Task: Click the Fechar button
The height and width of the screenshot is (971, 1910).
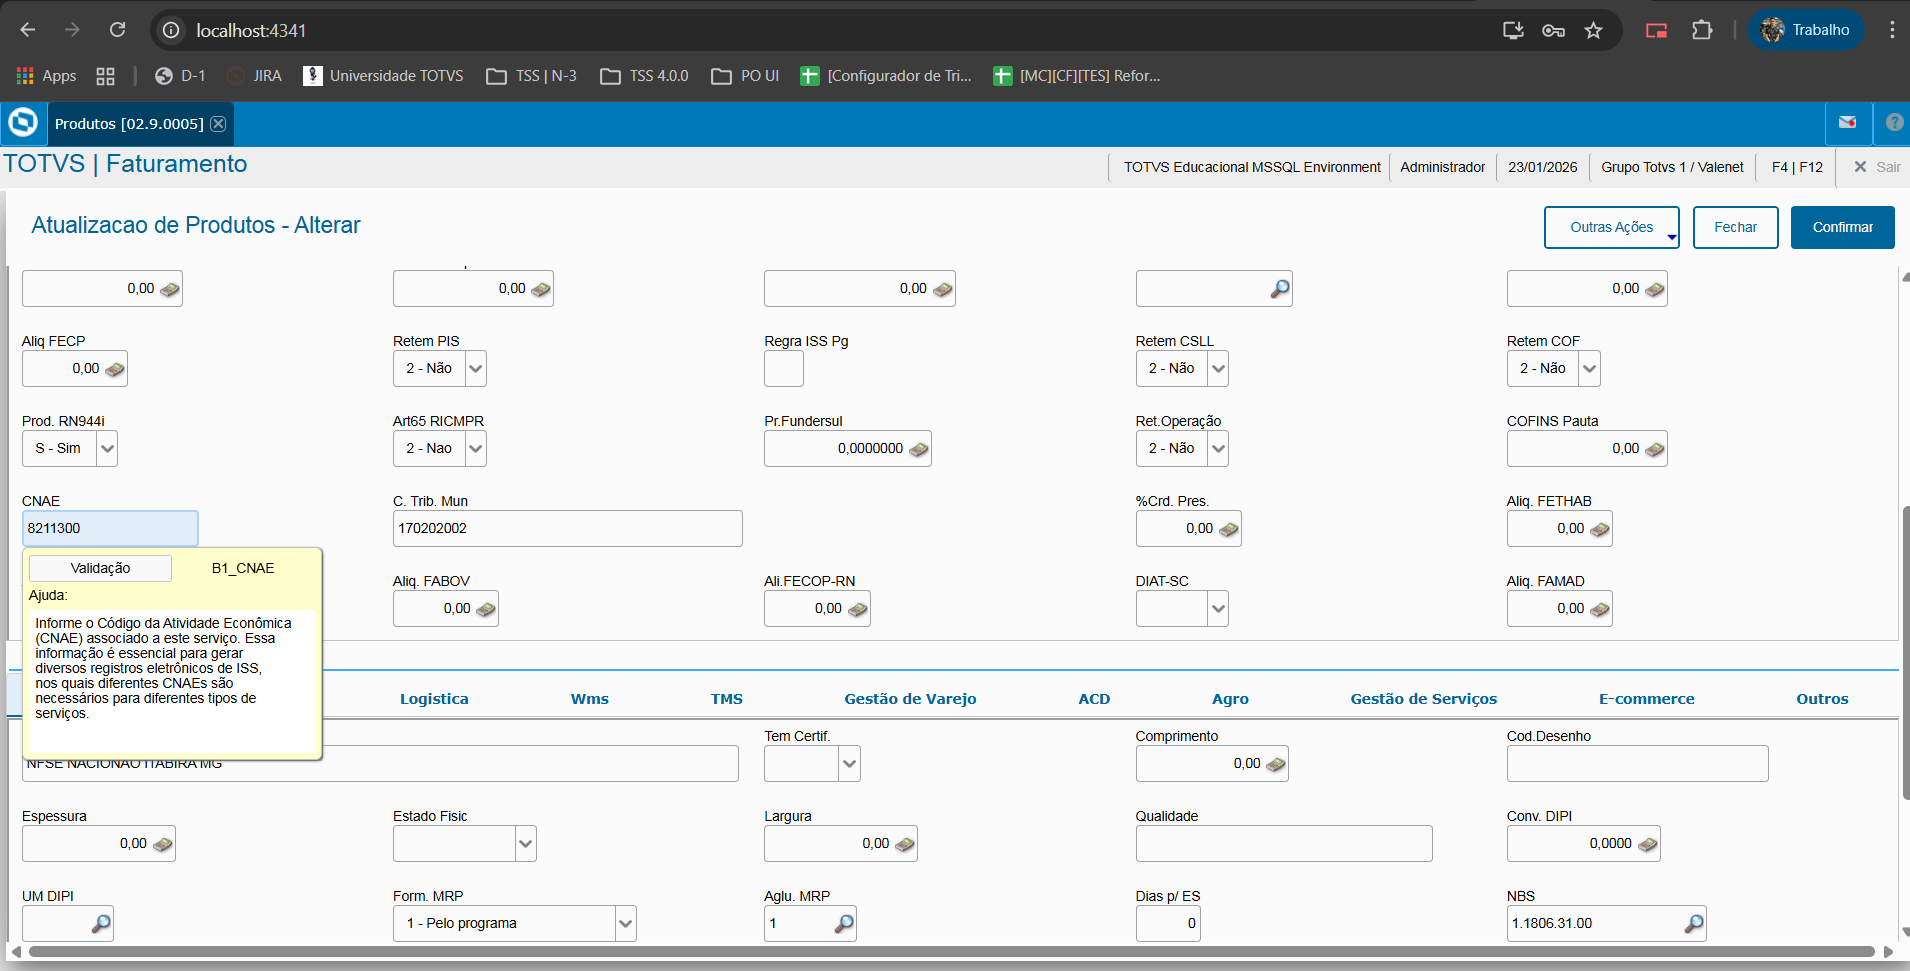Action: pos(1735,227)
